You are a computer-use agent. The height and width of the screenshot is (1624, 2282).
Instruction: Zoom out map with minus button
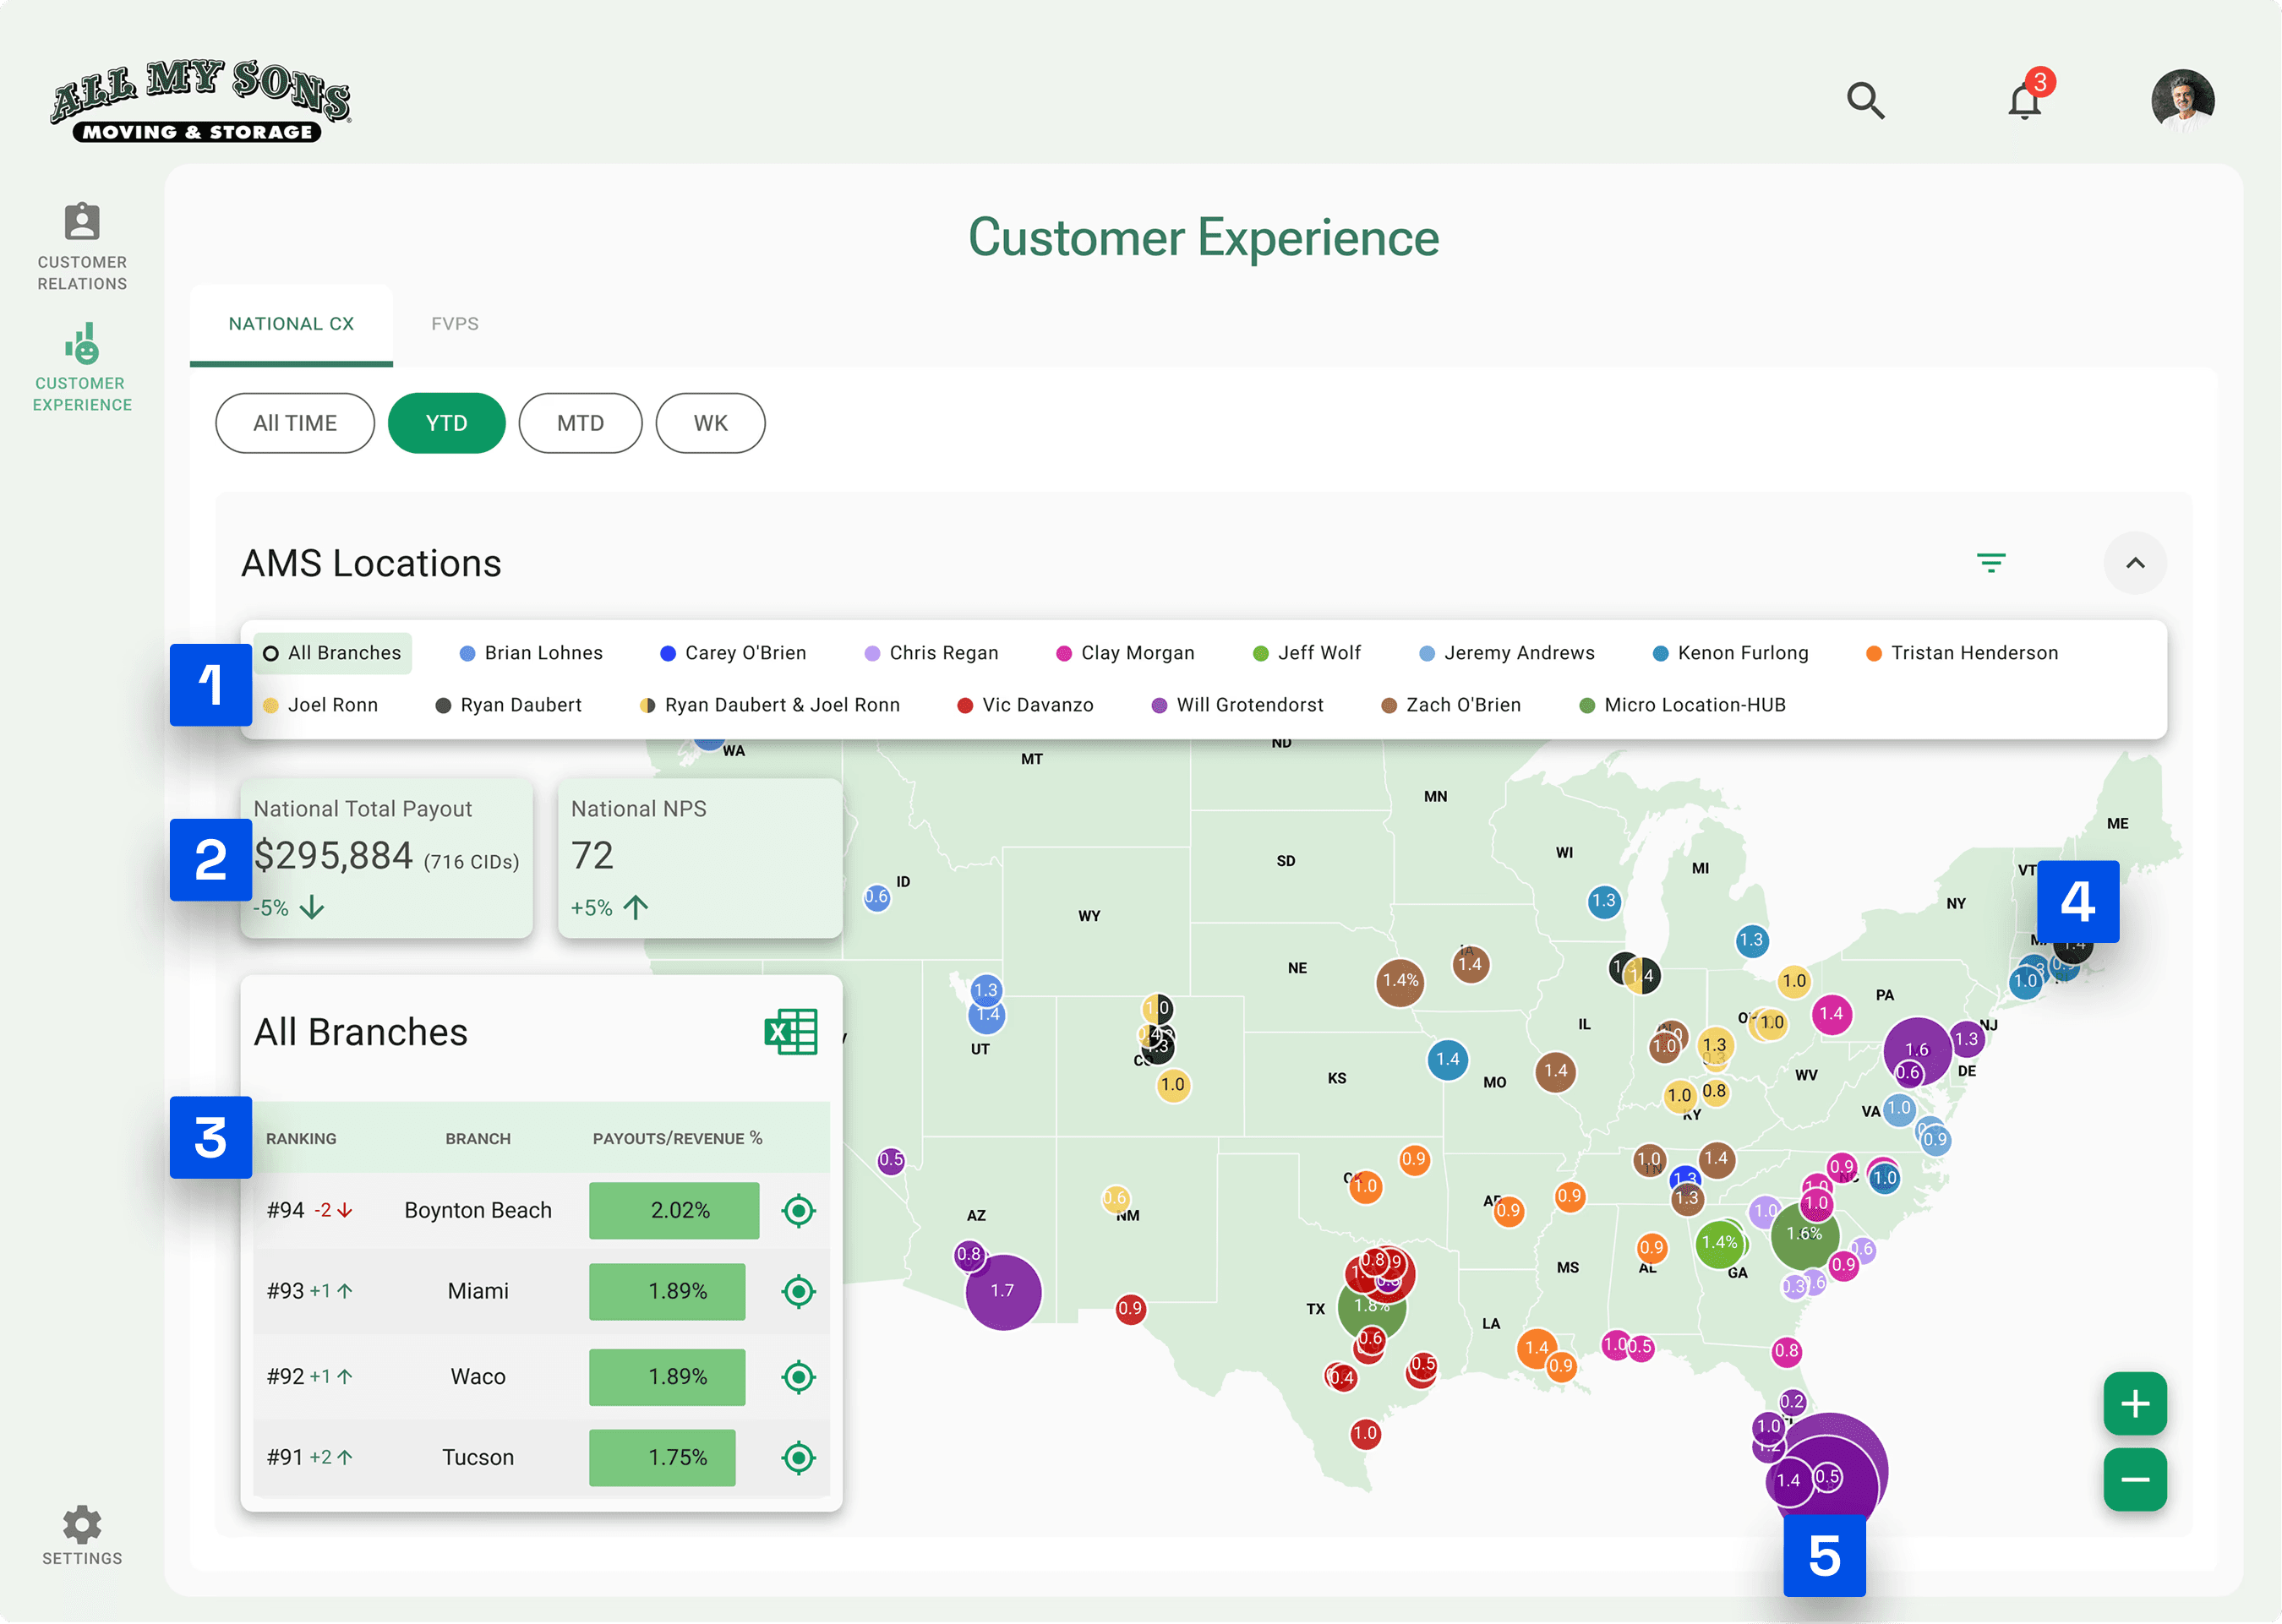[2134, 1480]
